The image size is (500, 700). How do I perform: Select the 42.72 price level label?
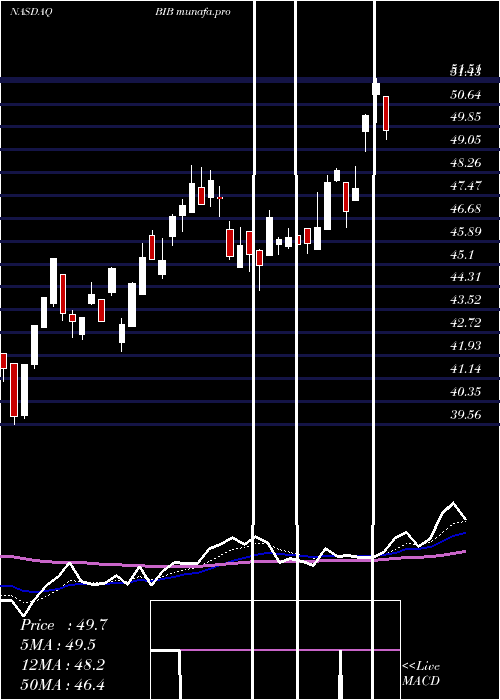466,322
